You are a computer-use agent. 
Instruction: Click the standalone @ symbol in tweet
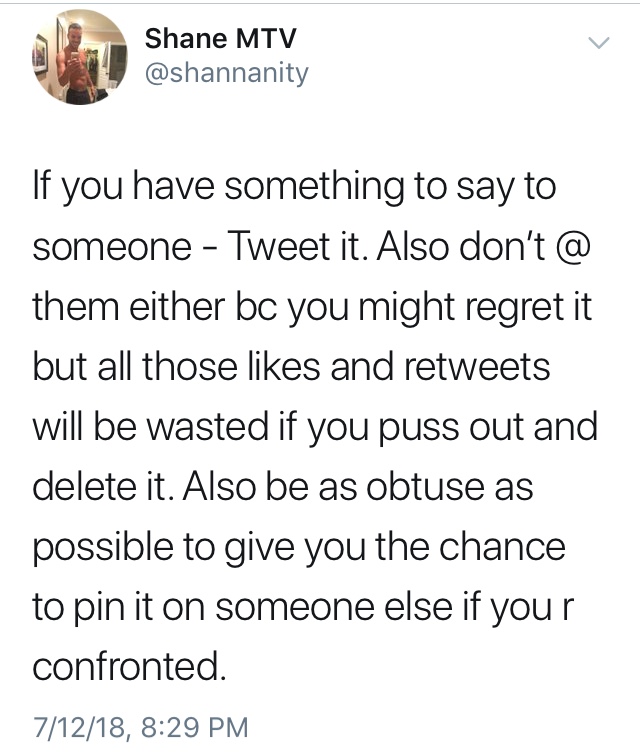coord(572,247)
